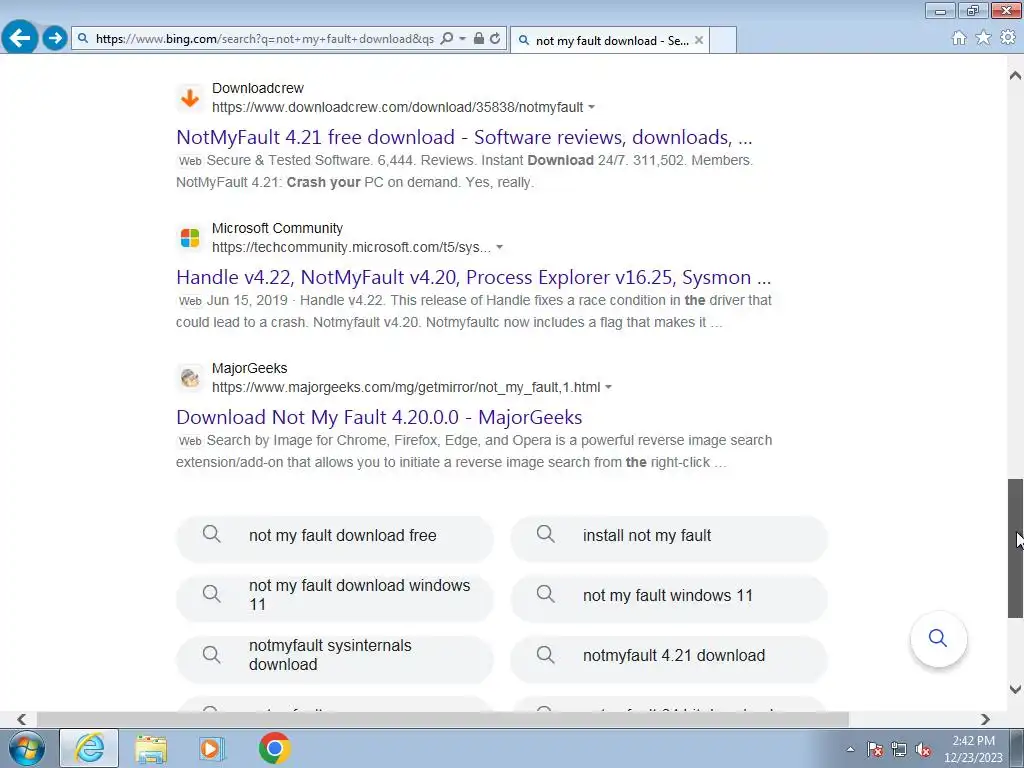
Task: Open a new blank tab
Action: pyautogui.click(x=723, y=40)
